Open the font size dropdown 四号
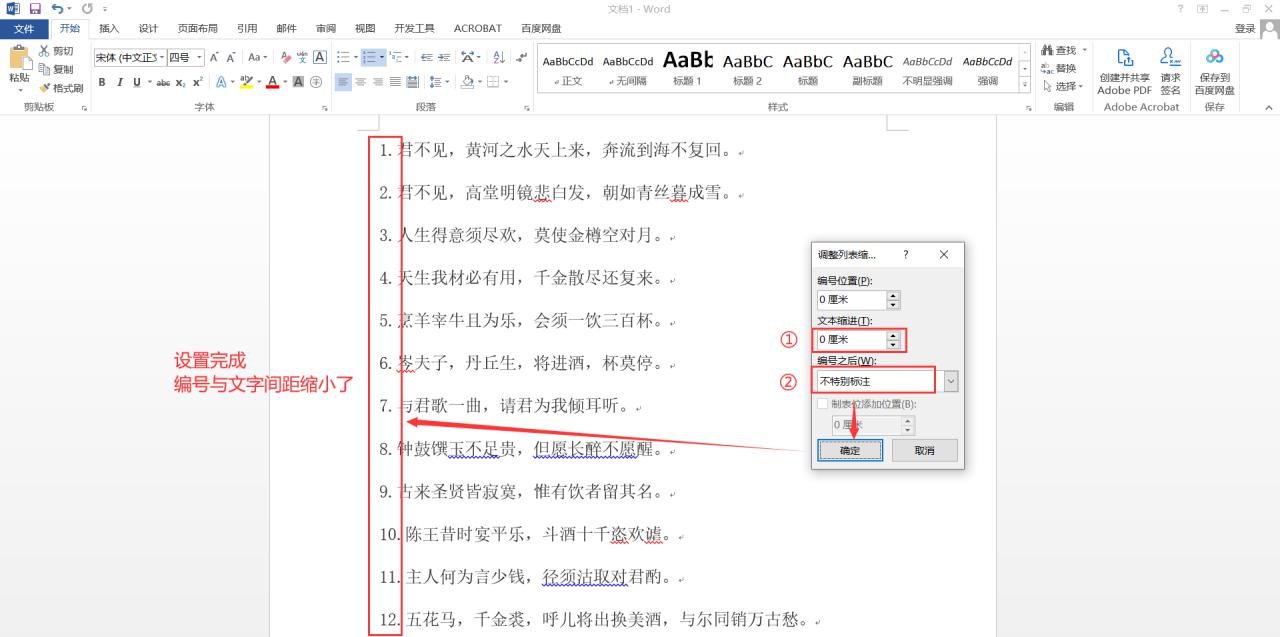 [x=200, y=57]
